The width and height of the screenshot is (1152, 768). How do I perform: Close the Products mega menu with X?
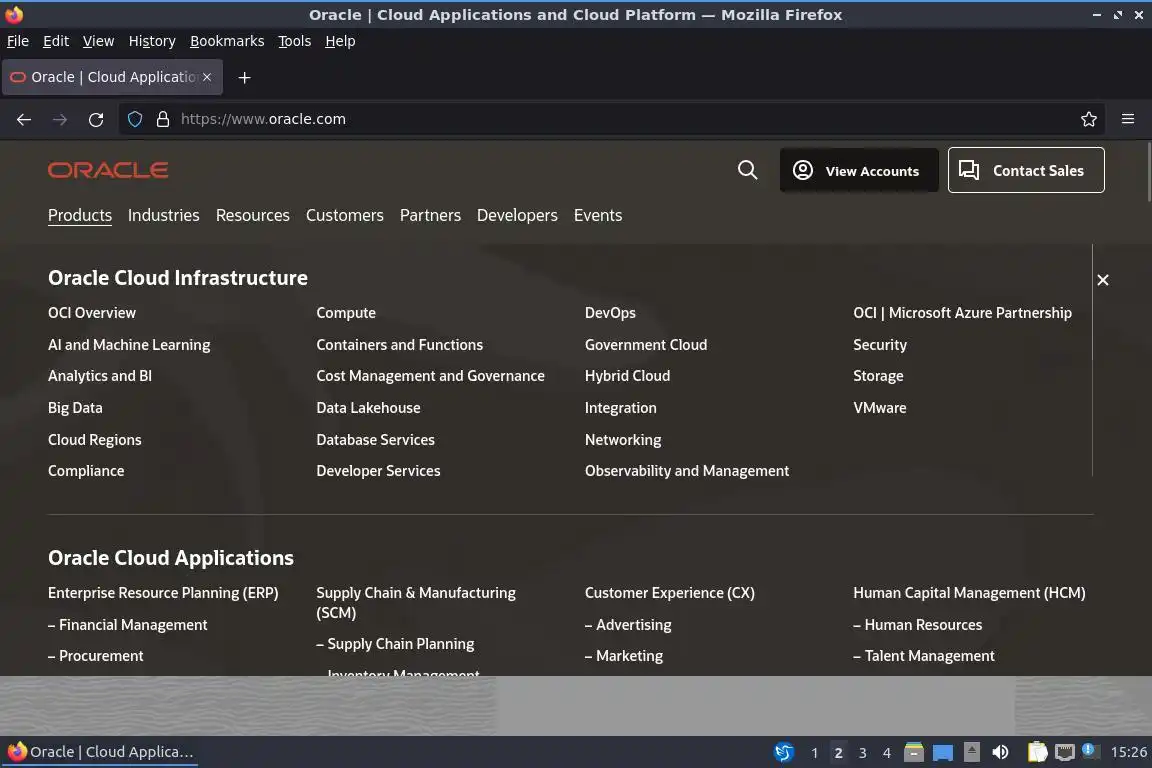[1103, 280]
